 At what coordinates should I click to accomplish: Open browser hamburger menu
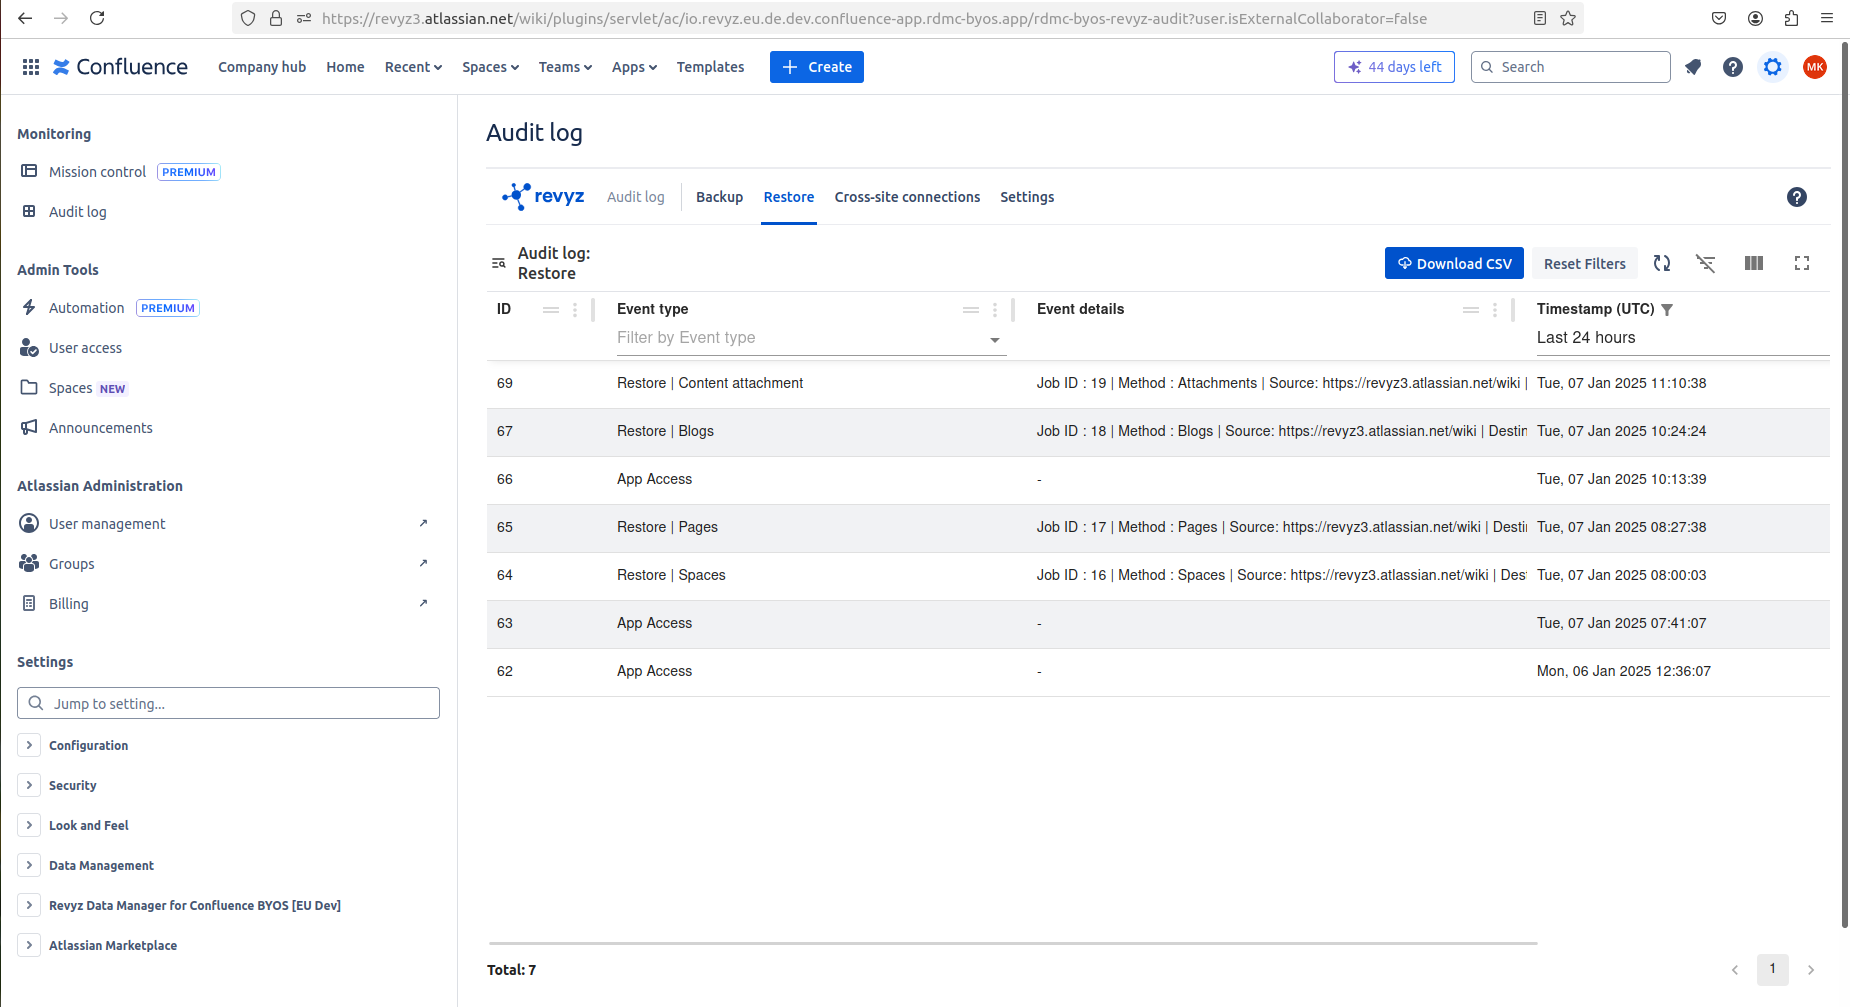tap(1827, 18)
